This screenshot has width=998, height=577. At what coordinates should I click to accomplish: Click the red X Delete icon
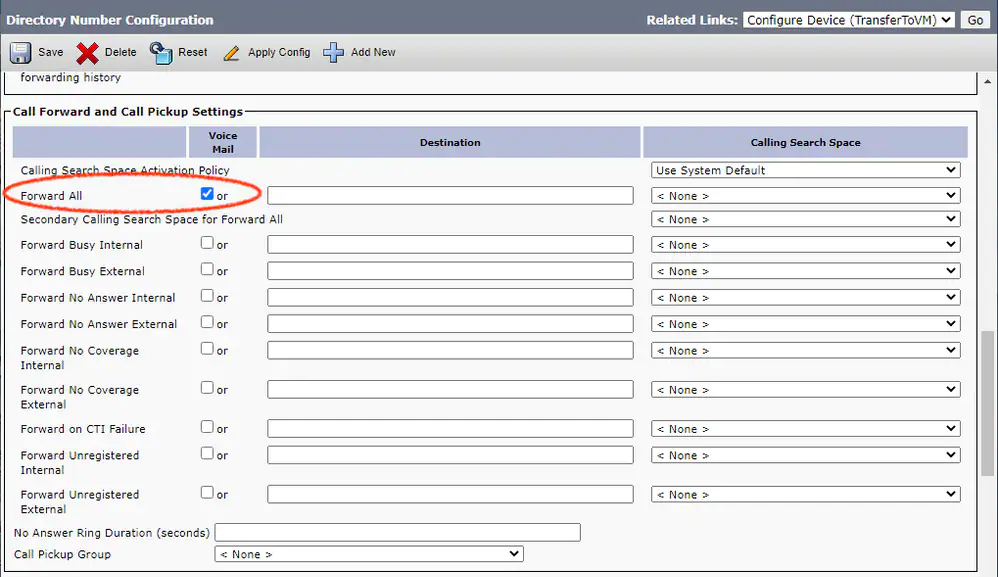(x=87, y=53)
